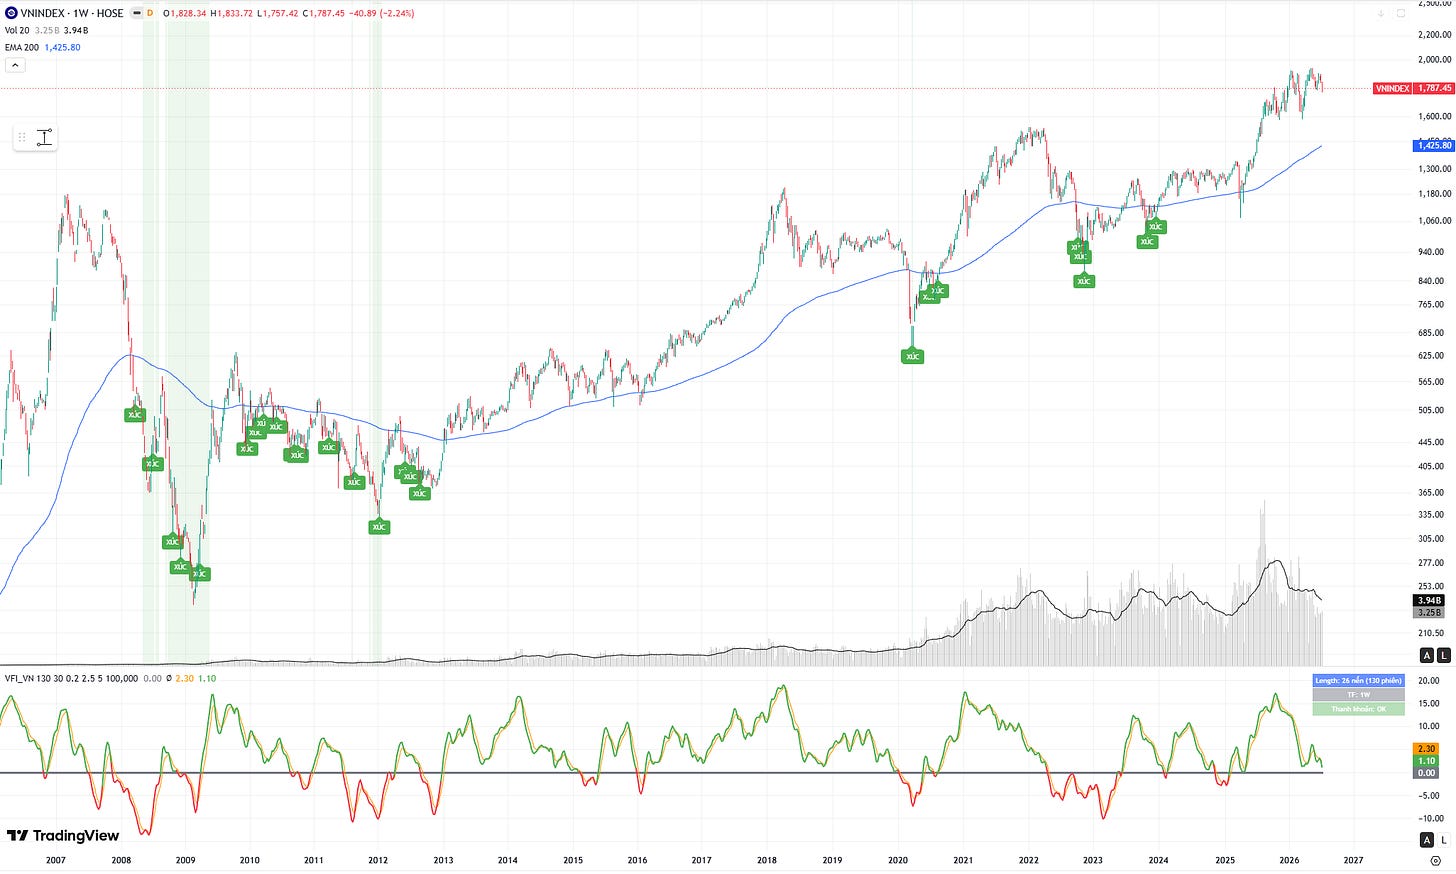Image resolution: width=1456 pixels, height=874 pixels.
Task: Click the orange 2.30 indicator axis label
Action: (1427, 748)
